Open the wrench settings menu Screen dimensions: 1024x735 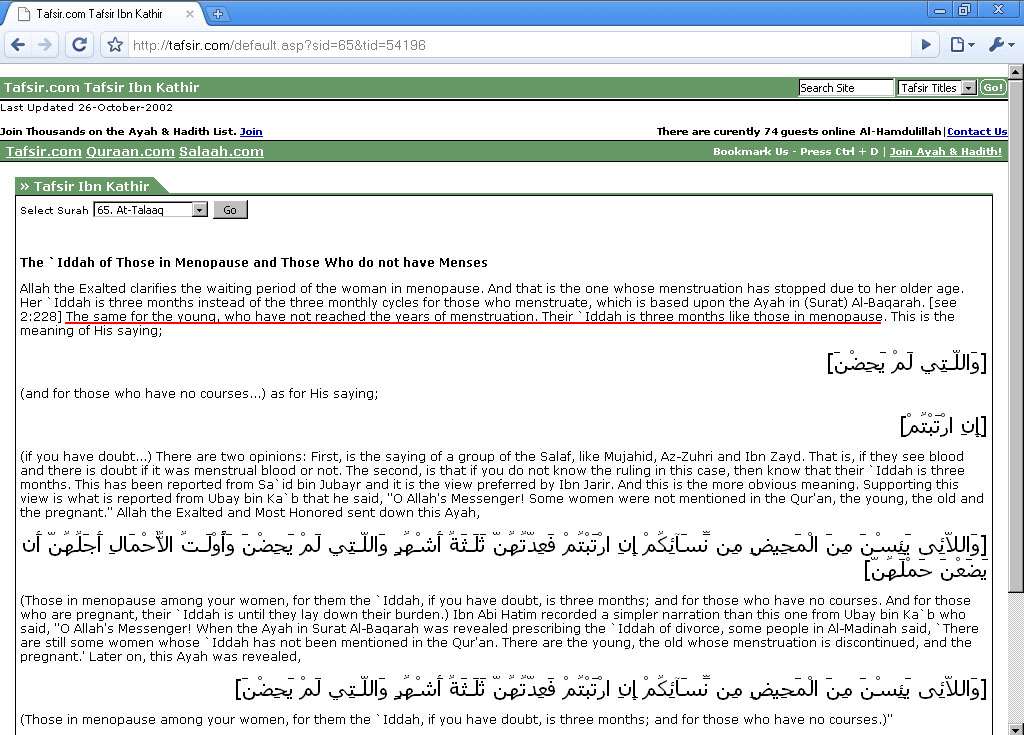pyautogui.click(x=1001, y=44)
